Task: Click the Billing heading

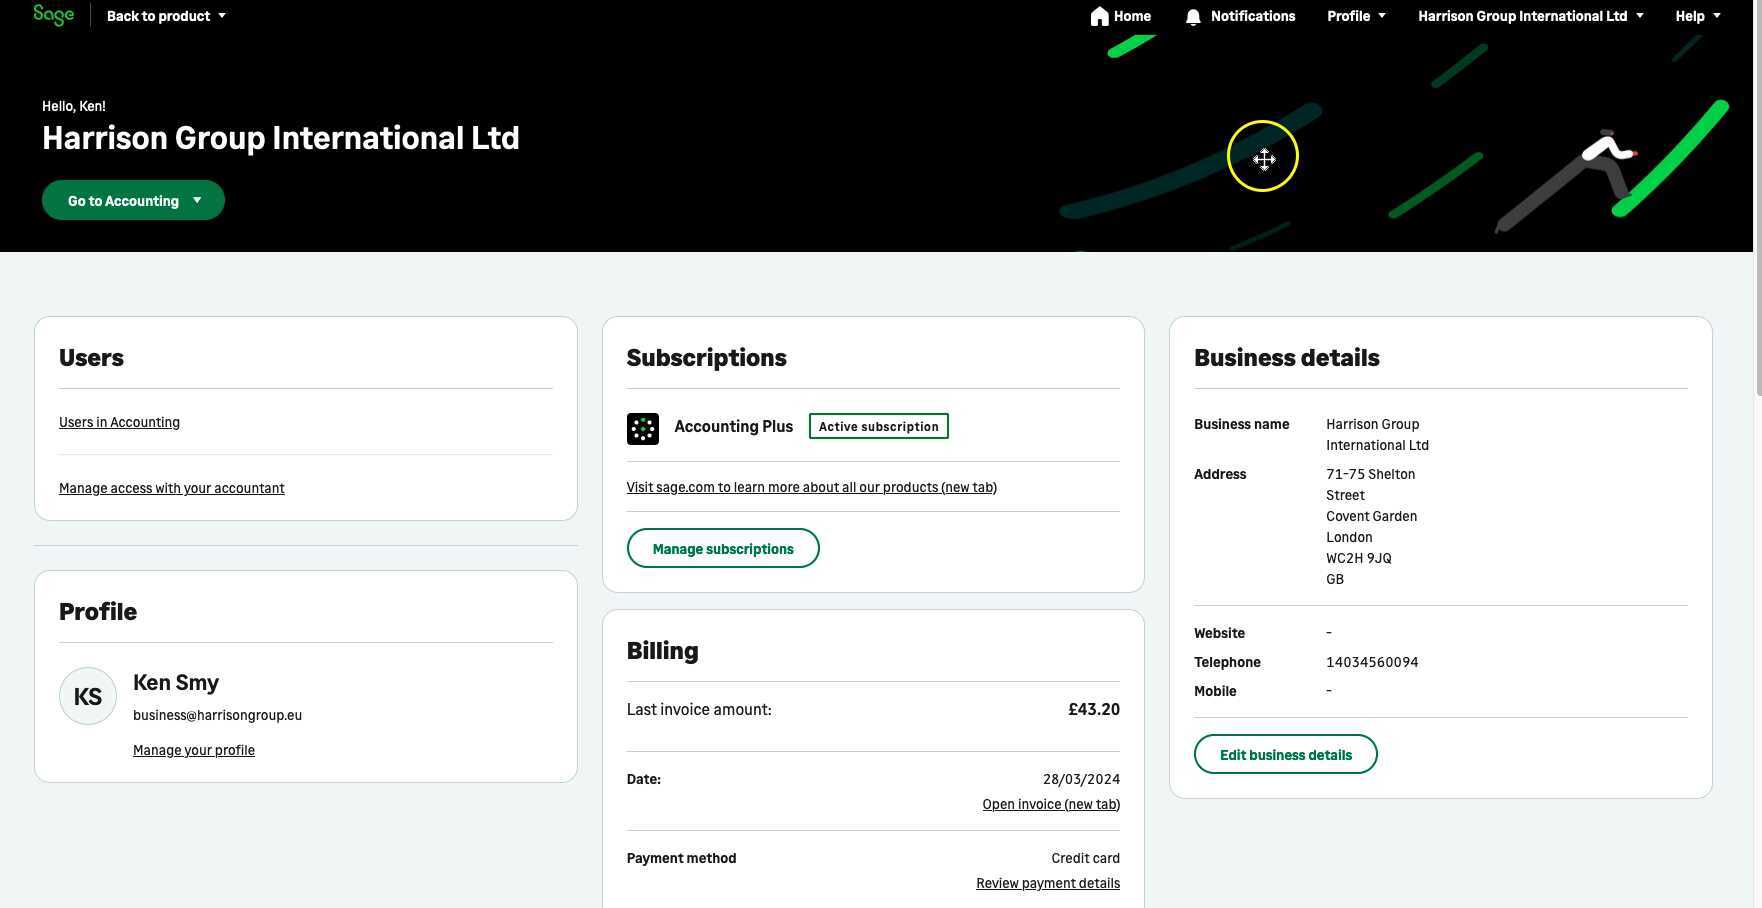Action: coord(663,650)
